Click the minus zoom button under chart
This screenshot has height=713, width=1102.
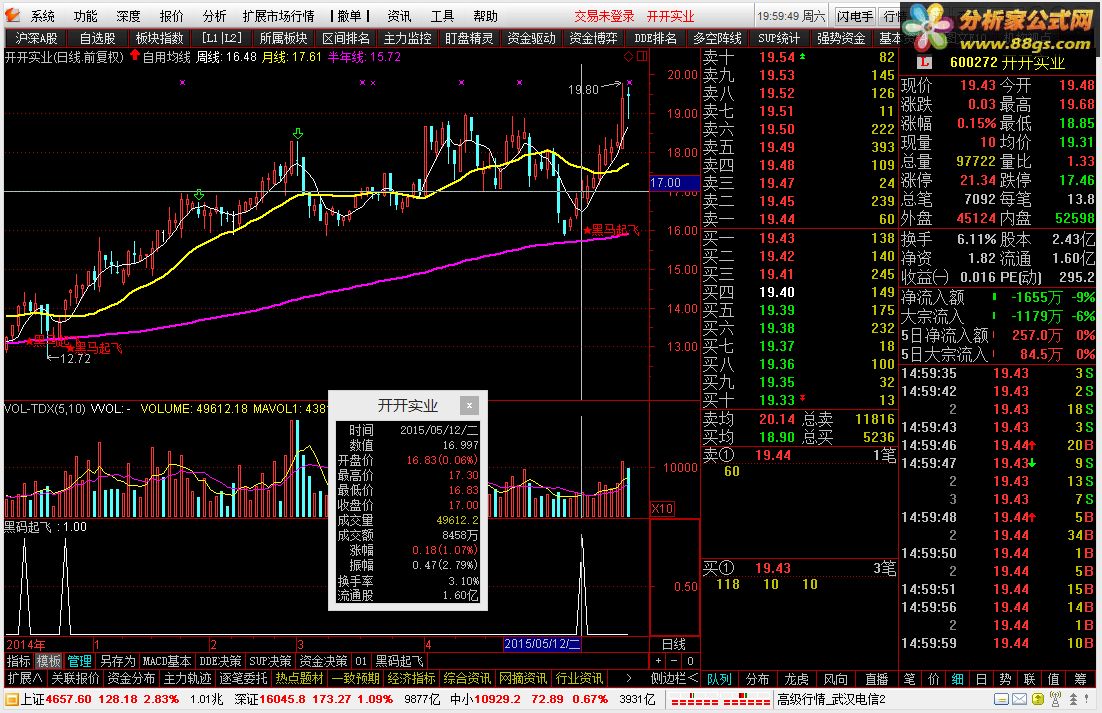pos(674,661)
